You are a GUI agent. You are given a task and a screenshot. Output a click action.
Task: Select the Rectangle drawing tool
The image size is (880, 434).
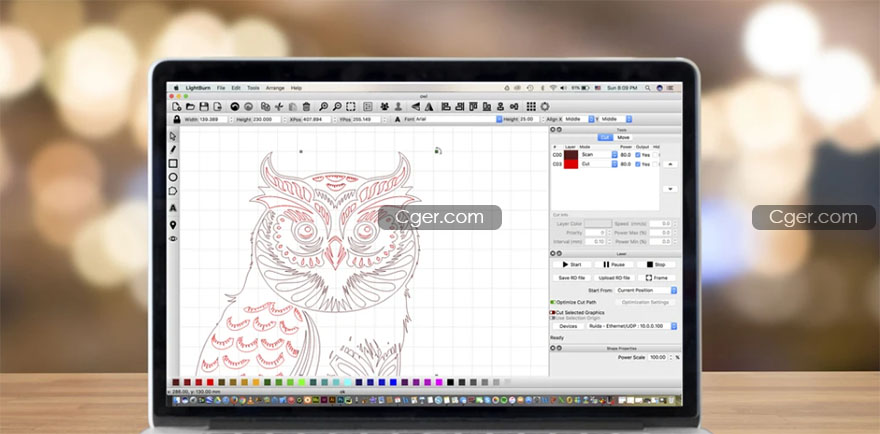[x=173, y=163]
